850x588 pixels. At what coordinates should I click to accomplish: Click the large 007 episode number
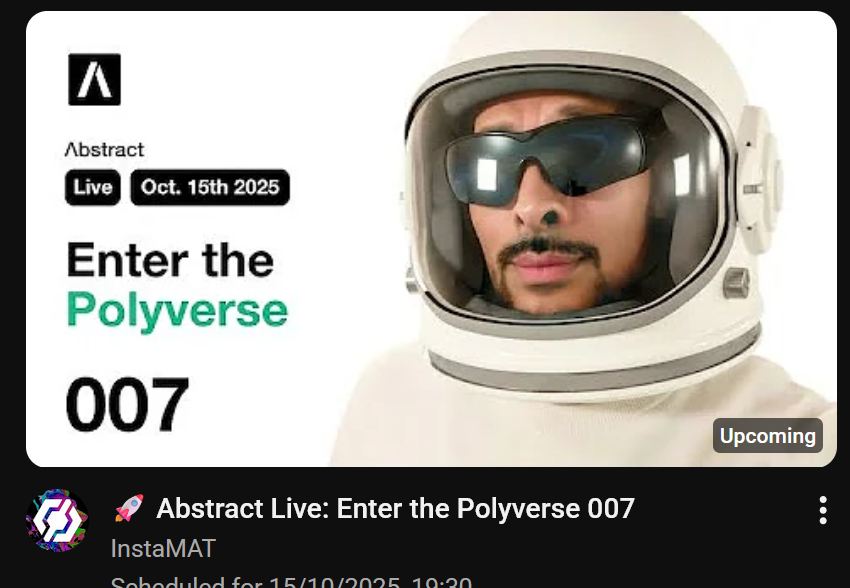[127, 404]
